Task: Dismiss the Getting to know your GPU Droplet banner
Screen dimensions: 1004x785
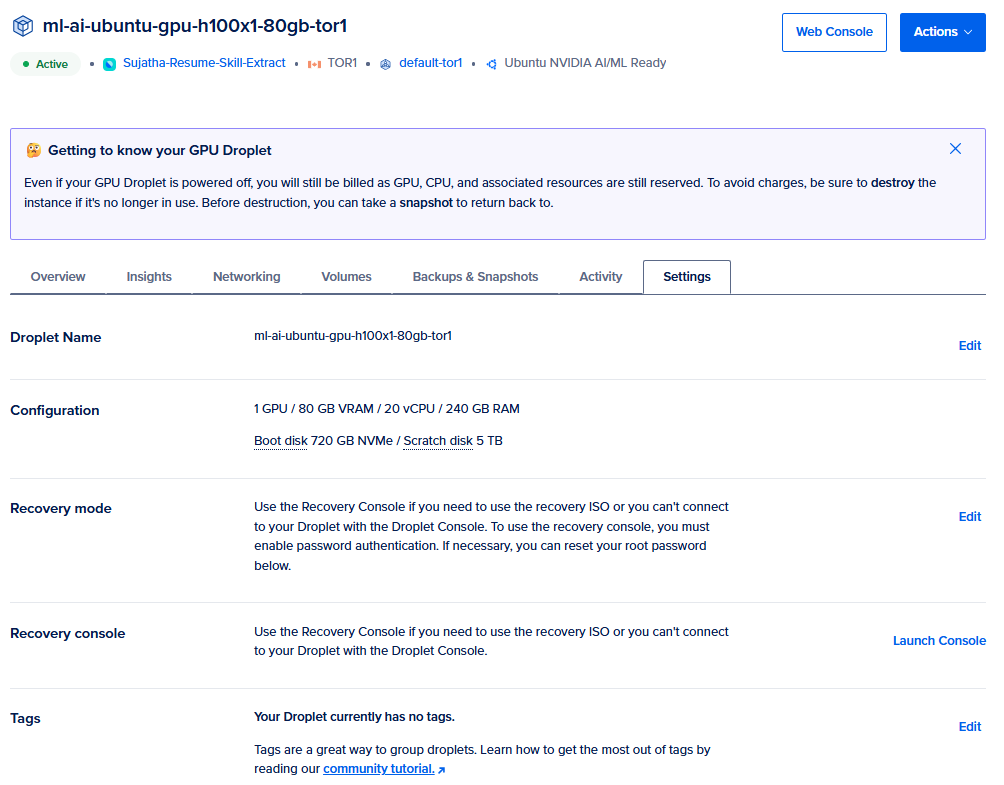Action: coord(955,148)
